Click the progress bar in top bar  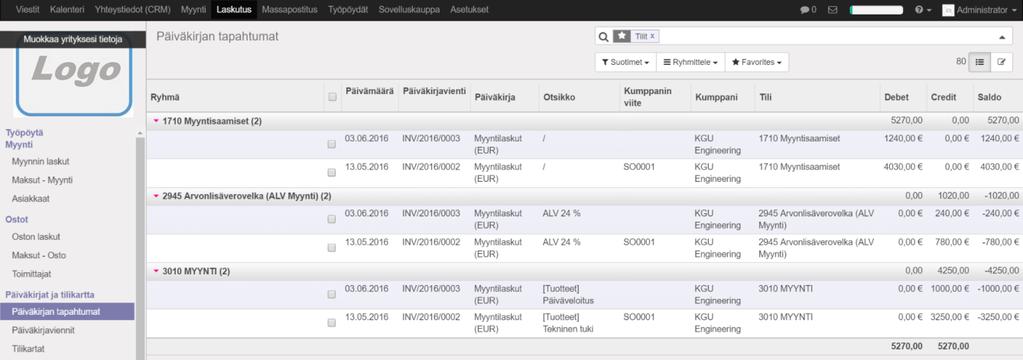[x=876, y=10]
